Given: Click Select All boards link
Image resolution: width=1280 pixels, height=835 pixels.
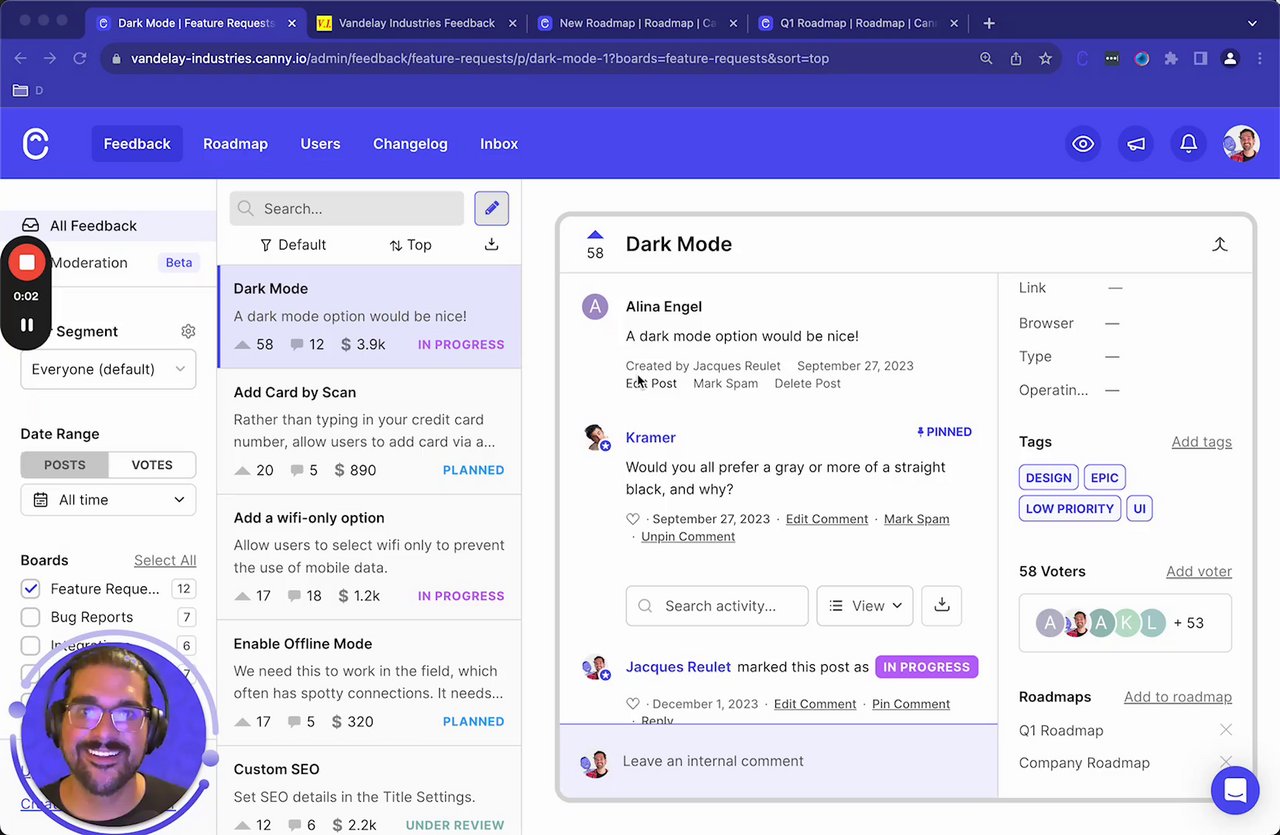Looking at the screenshot, I should point(165,561).
